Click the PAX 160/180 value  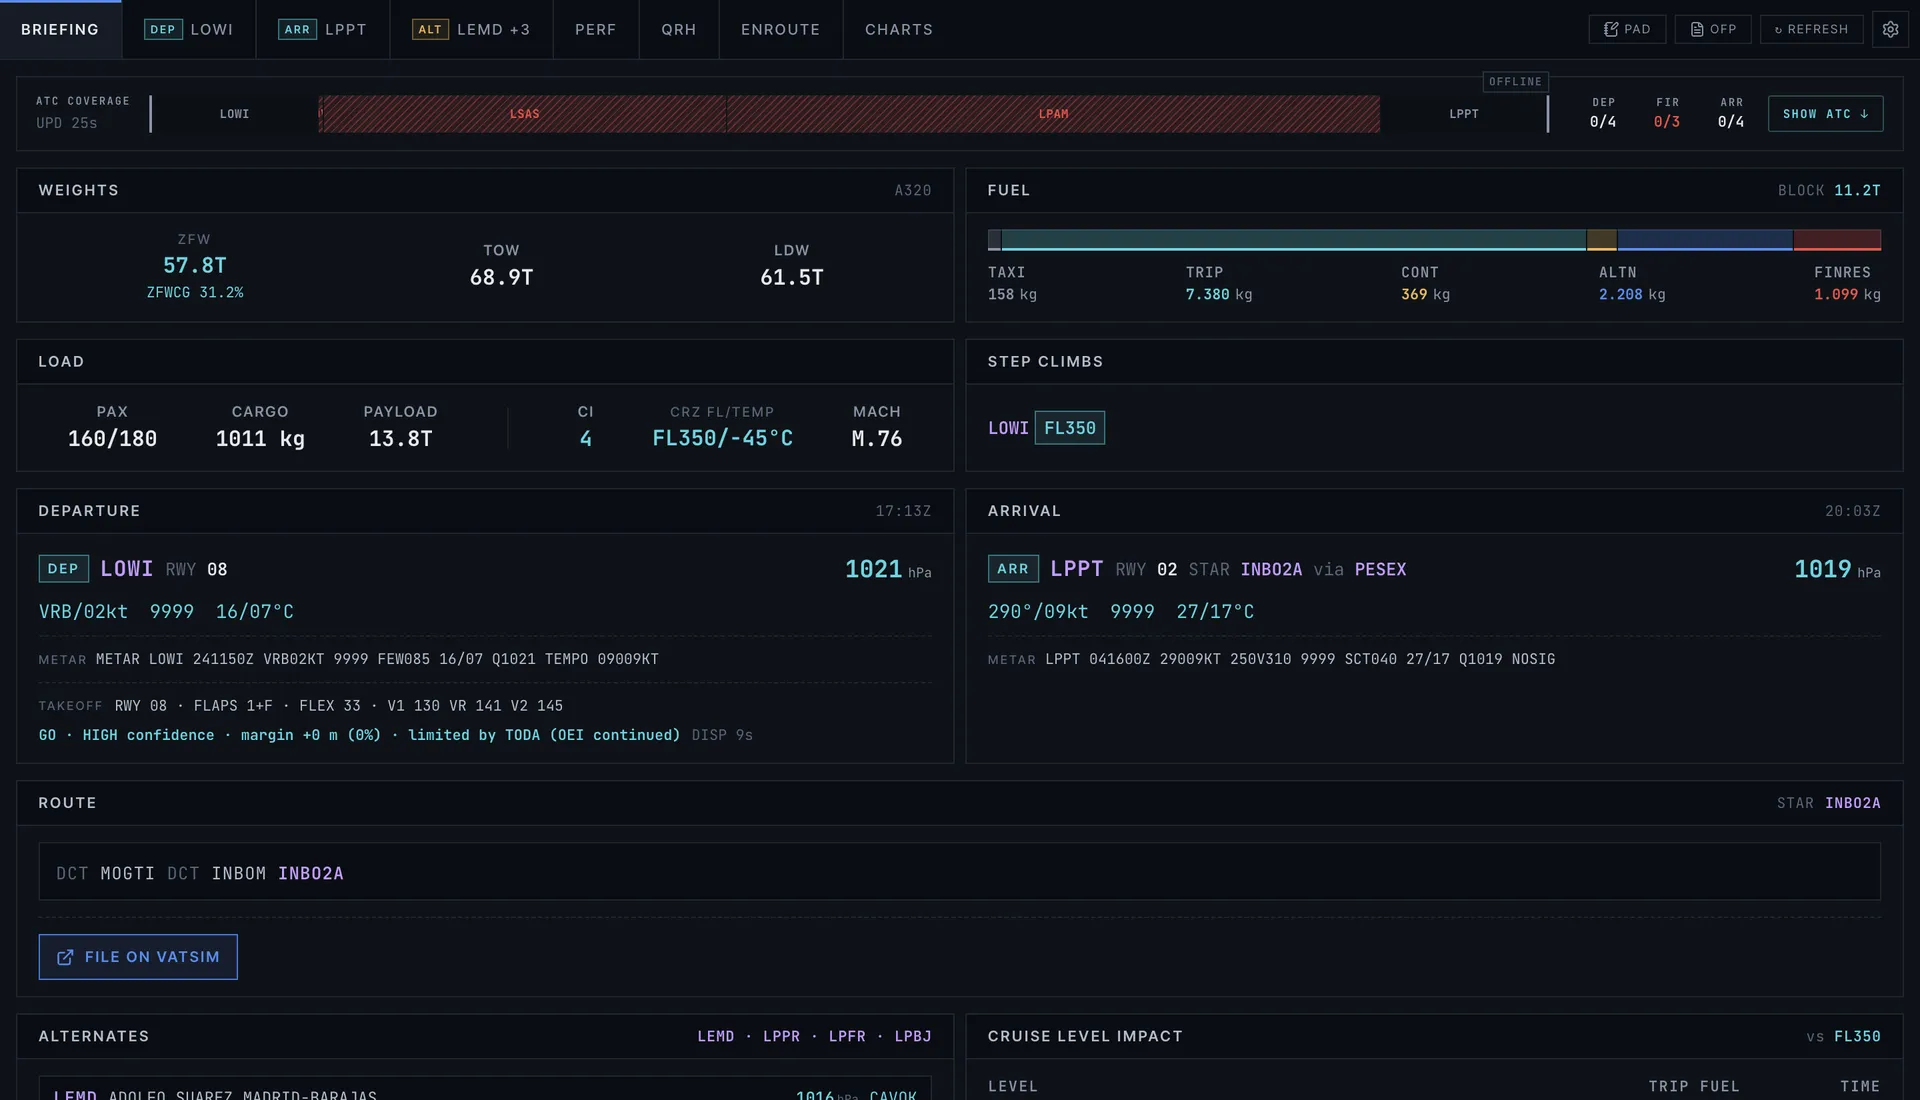tap(112, 439)
